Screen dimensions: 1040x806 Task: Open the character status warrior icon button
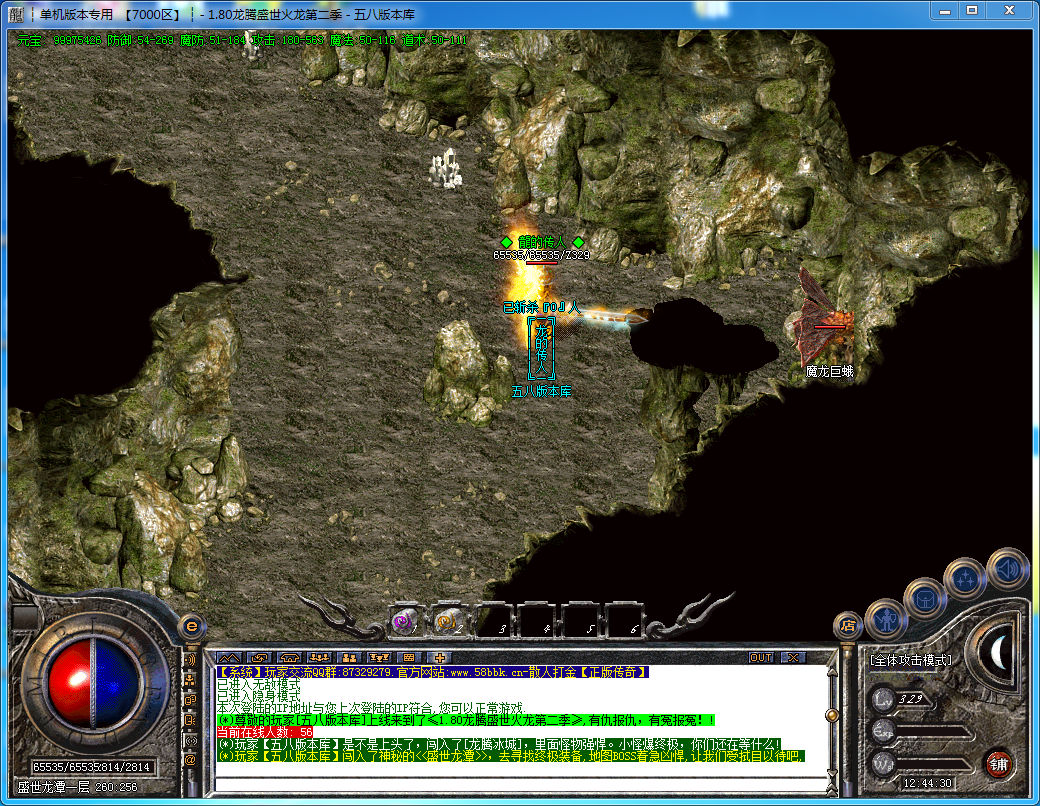pyautogui.click(x=885, y=620)
